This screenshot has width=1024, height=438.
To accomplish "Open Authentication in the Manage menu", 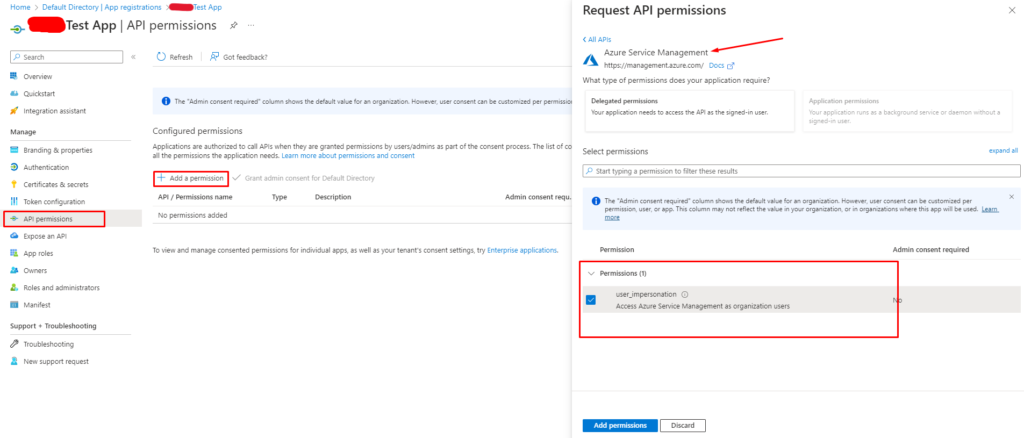I will pyautogui.click(x=46, y=167).
